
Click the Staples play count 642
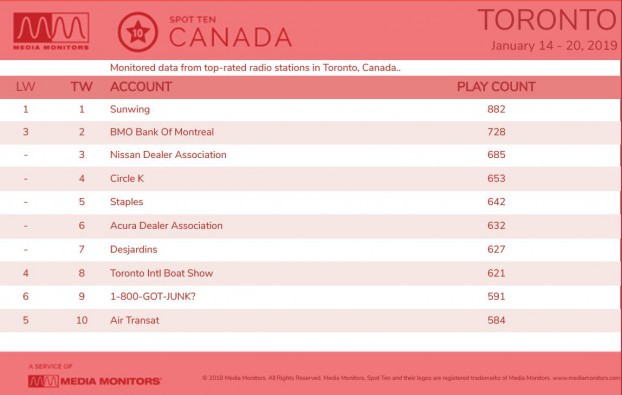(x=496, y=201)
